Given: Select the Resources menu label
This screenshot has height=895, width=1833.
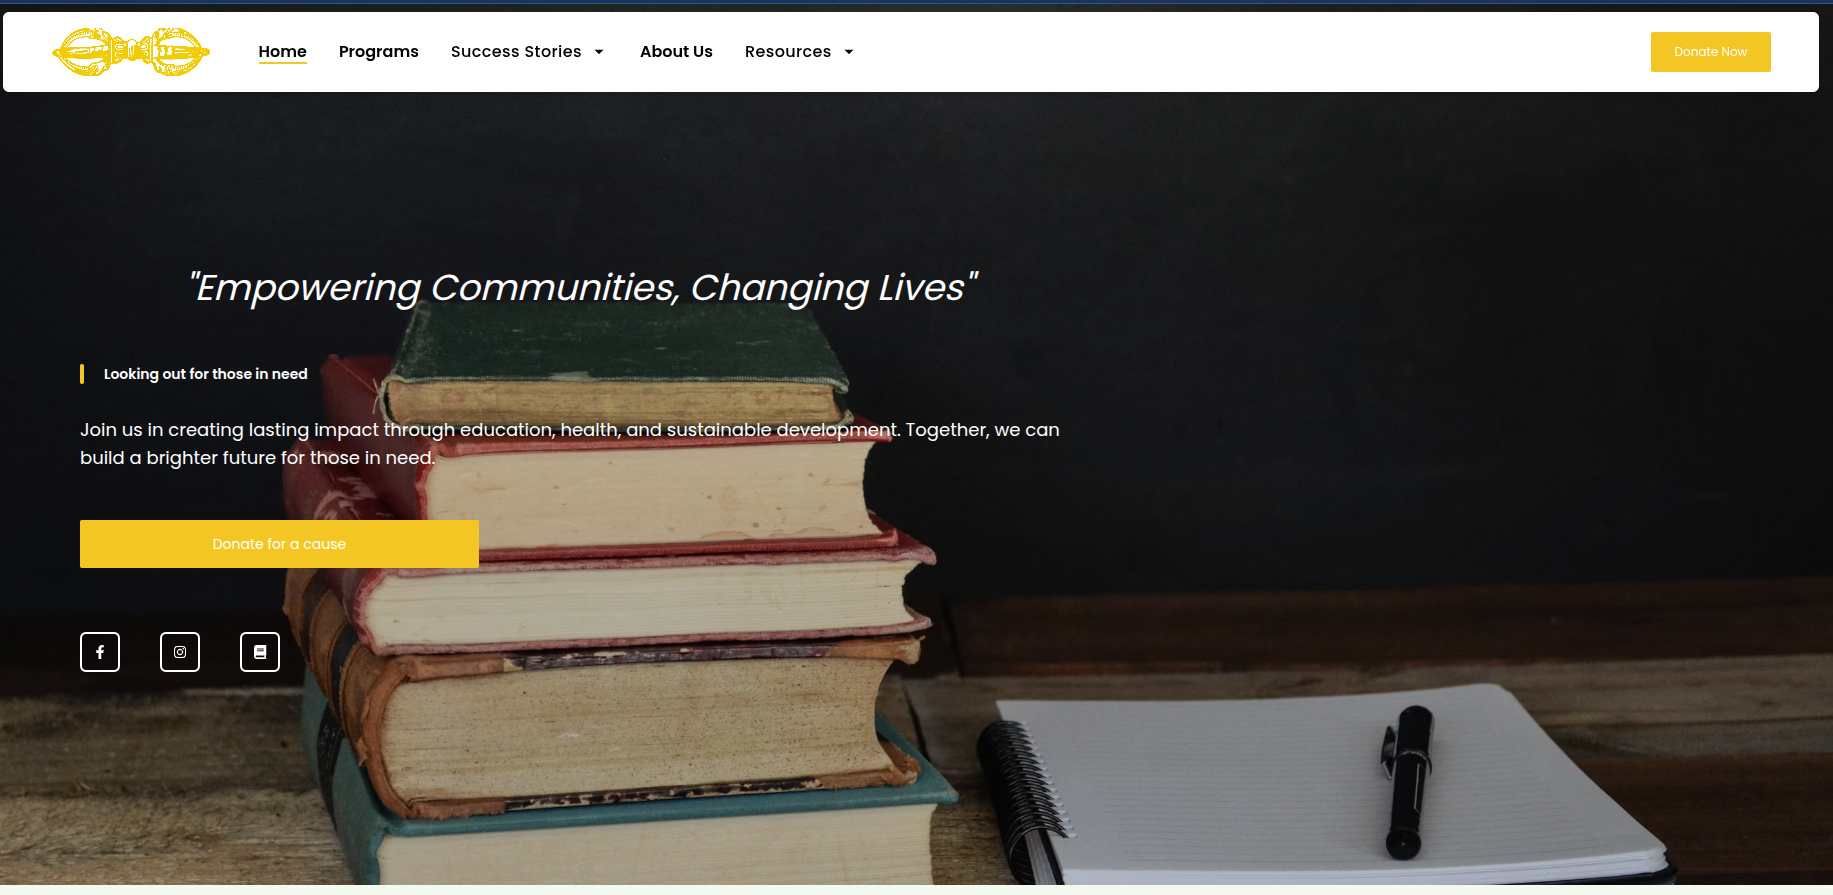Looking at the screenshot, I should [x=788, y=52].
